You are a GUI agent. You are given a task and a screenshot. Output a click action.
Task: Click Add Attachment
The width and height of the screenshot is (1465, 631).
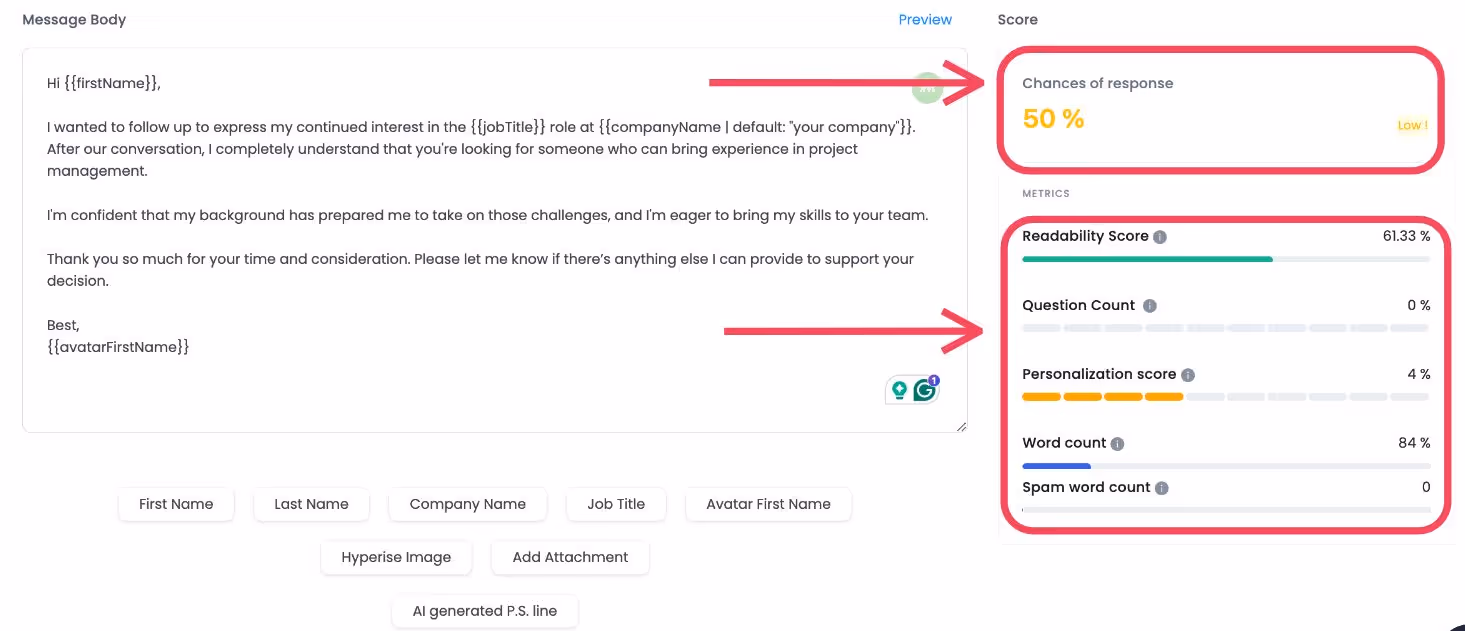click(570, 557)
